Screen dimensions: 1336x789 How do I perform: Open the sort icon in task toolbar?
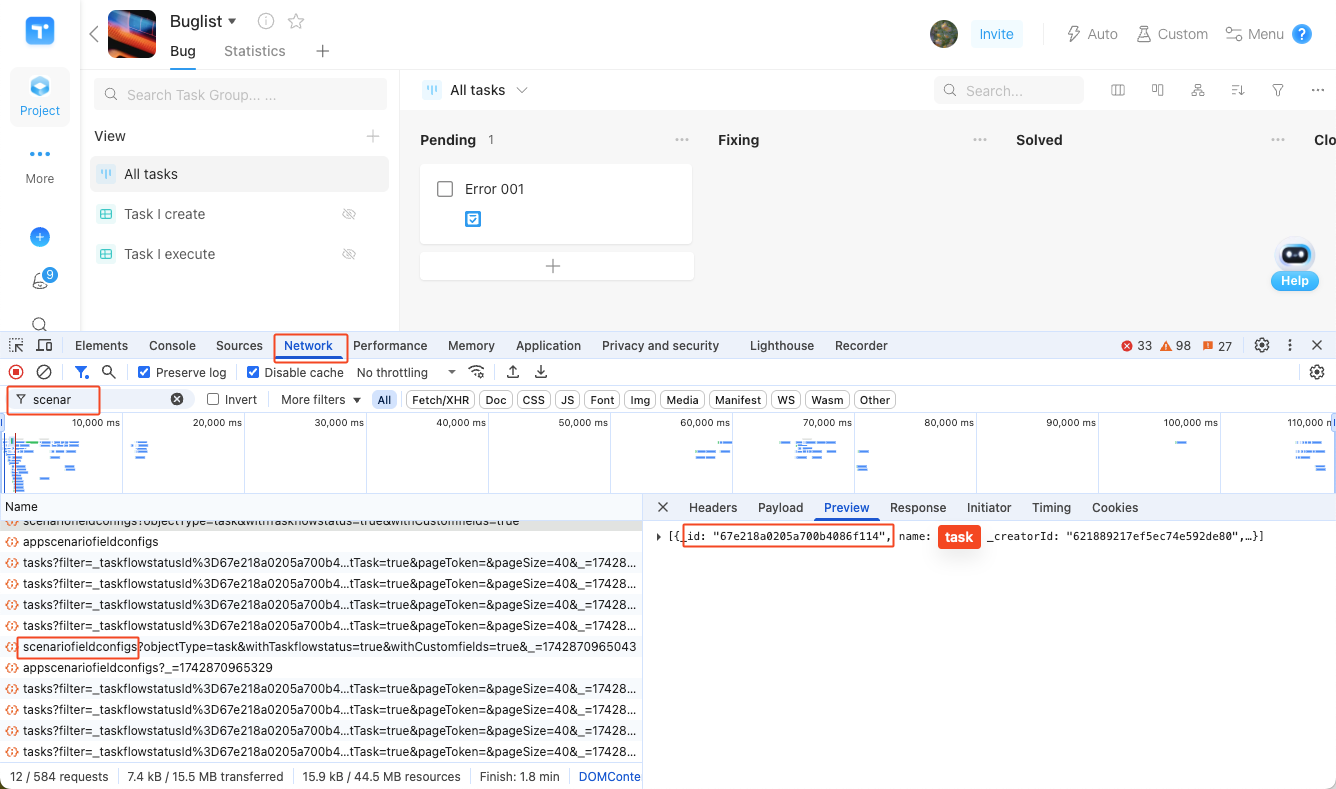1238,90
